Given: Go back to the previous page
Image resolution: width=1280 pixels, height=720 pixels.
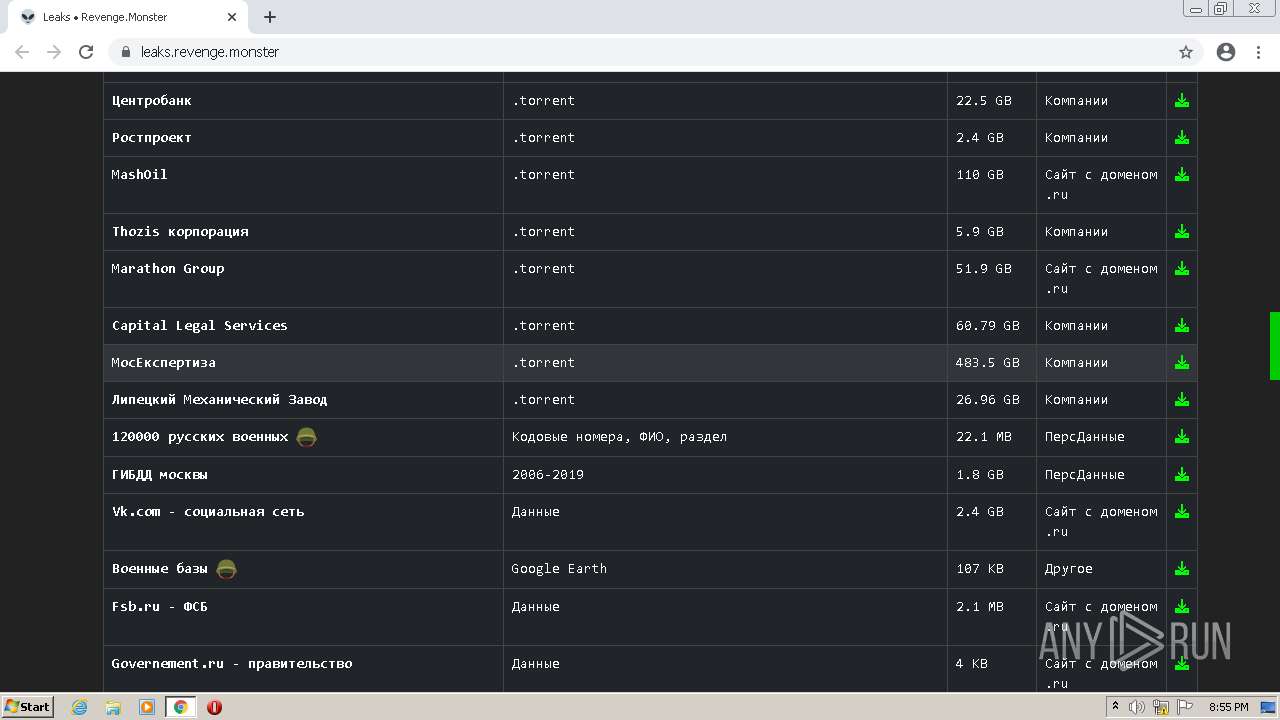Looking at the screenshot, I should [22, 52].
